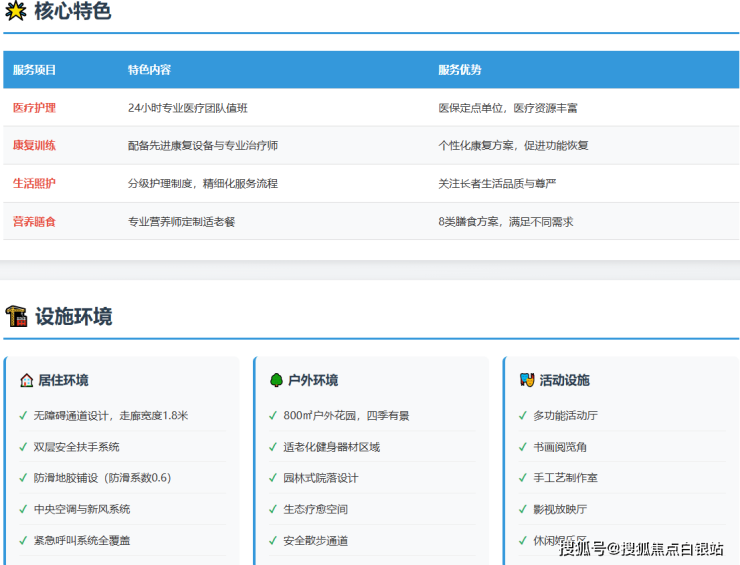Click the star icon beside 核心特色
The width and height of the screenshot is (740, 565).
click(x=16, y=12)
